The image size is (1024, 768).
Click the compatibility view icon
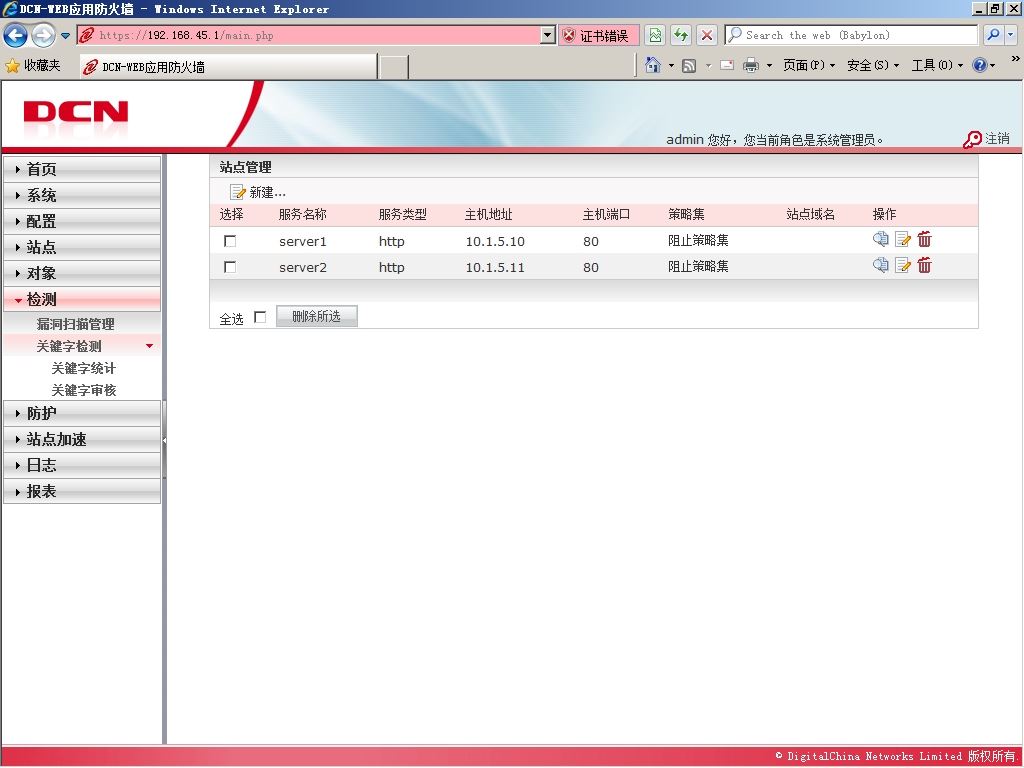point(655,35)
